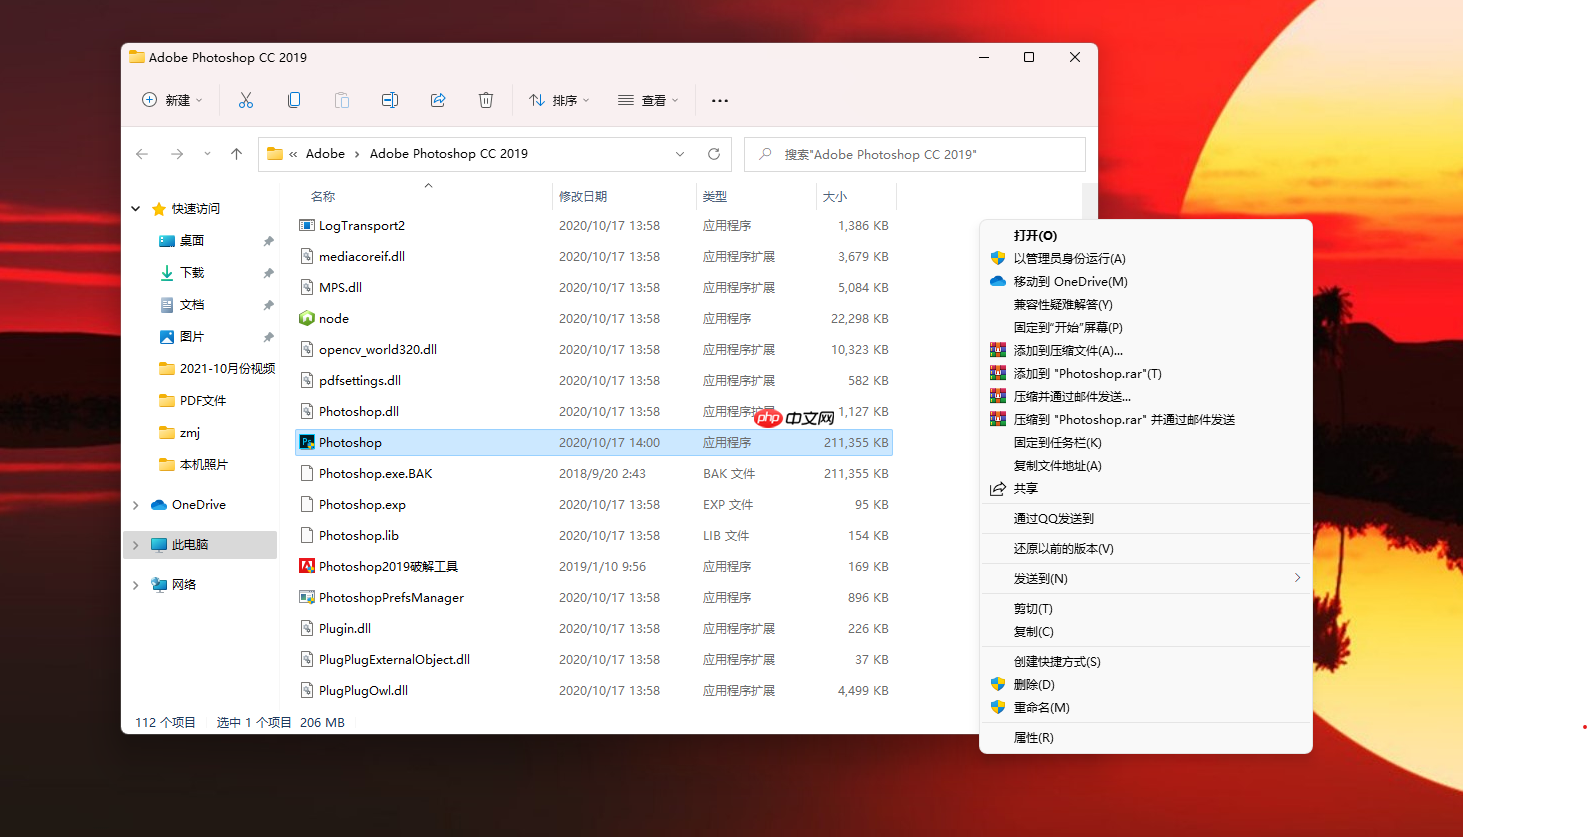Go forward with the right arrow
Viewport: 1588px width, 837px height.
(x=177, y=154)
